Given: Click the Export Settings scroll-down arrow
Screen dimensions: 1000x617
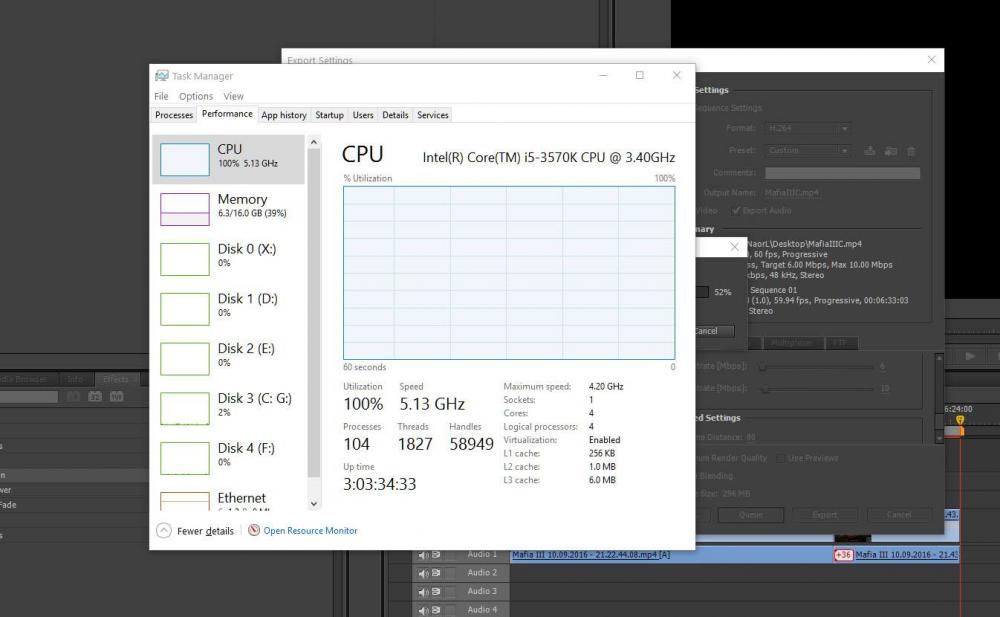Looking at the screenshot, I should pos(939,438).
